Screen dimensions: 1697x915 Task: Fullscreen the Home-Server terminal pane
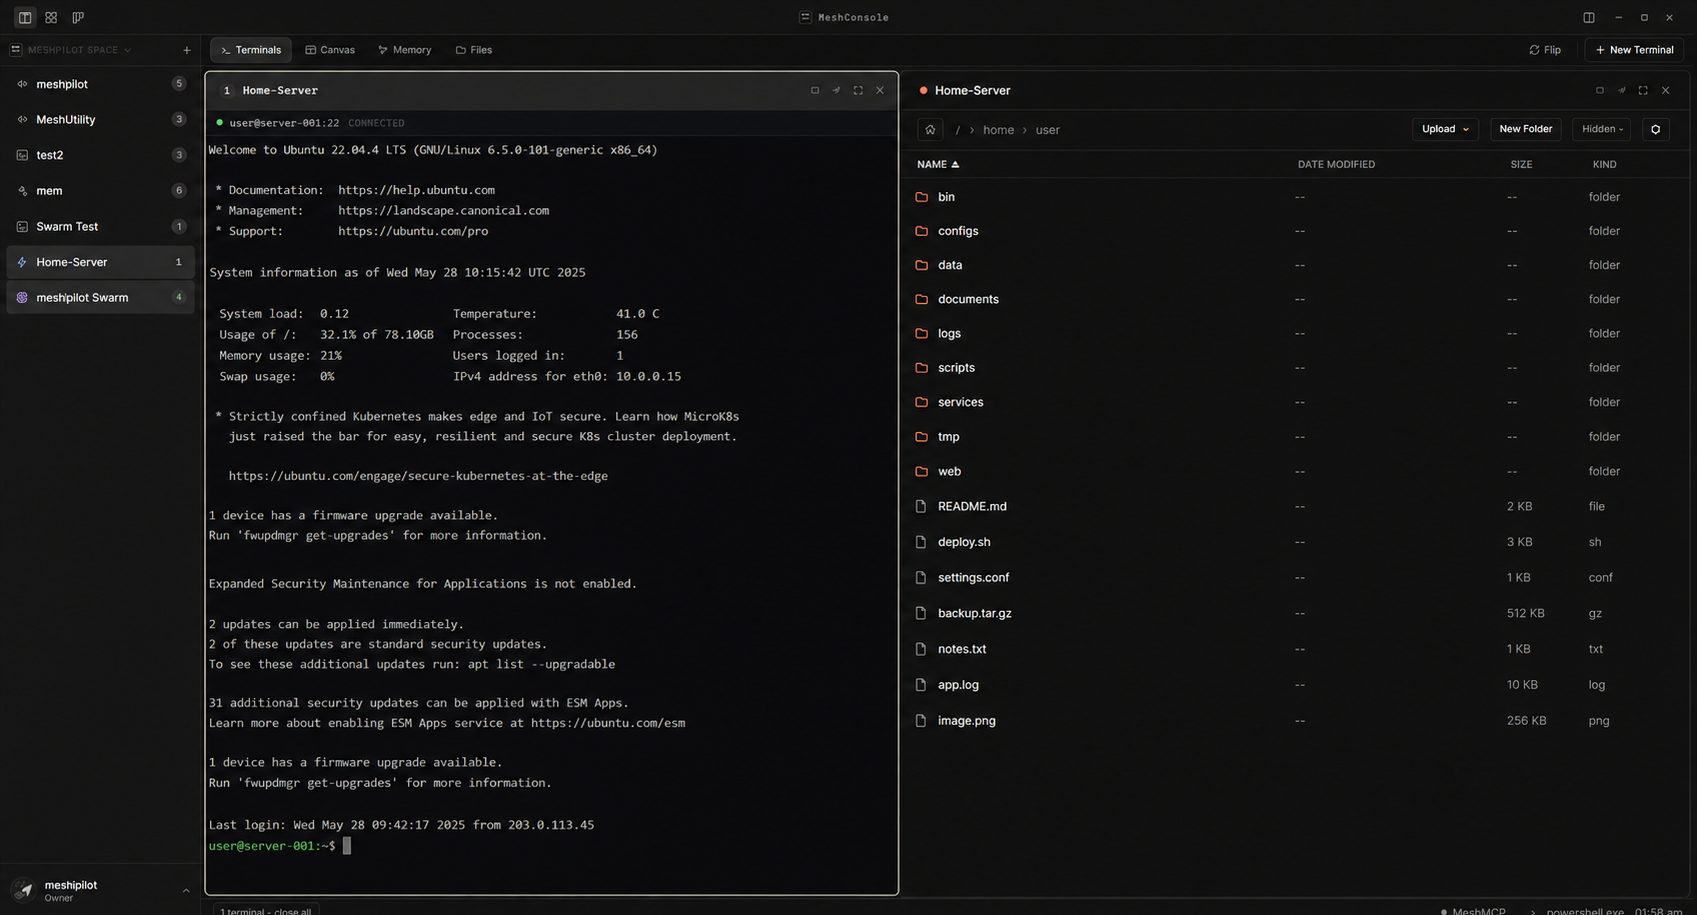pos(858,90)
